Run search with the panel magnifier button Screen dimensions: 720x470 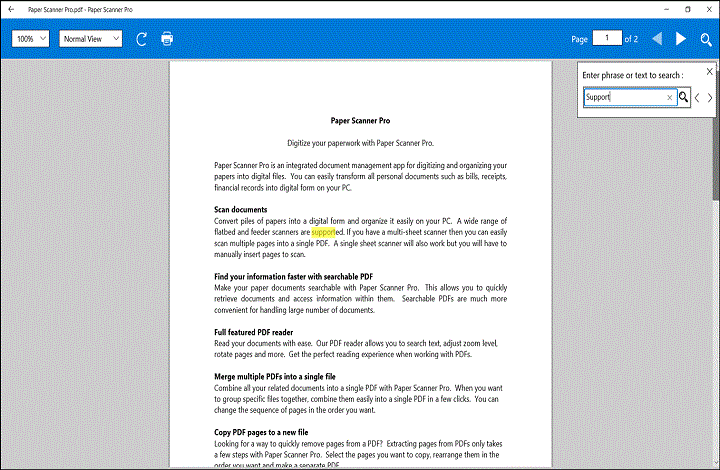684,97
